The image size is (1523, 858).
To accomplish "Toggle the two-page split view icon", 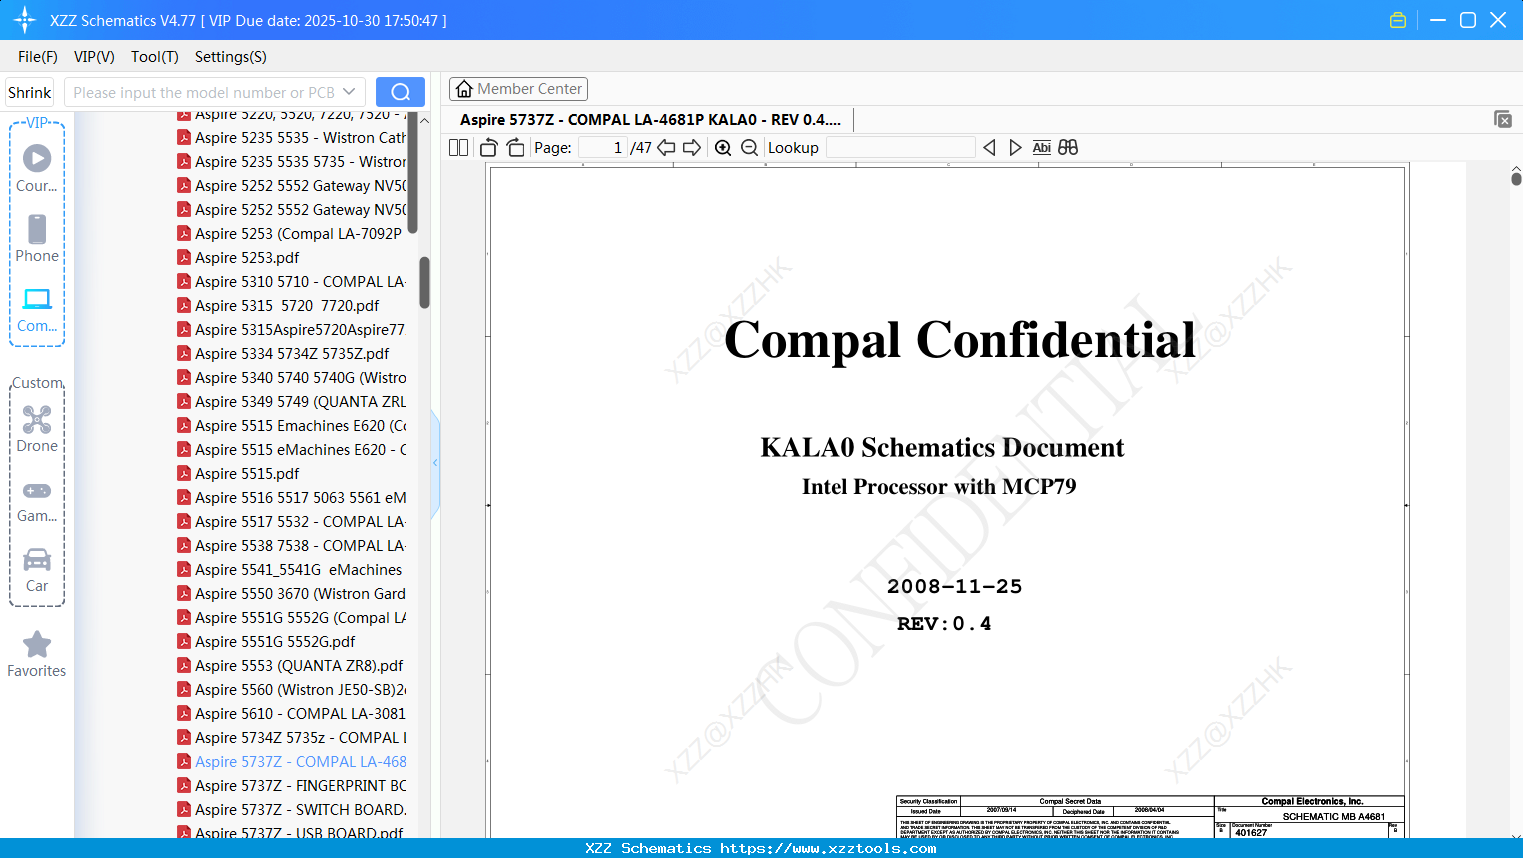I will pyautogui.click(x=459, y=148).
